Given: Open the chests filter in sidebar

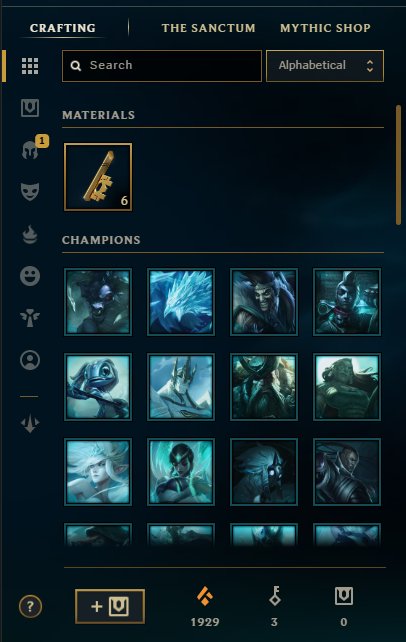Looking at the screenshot, I should click(30, 108).
